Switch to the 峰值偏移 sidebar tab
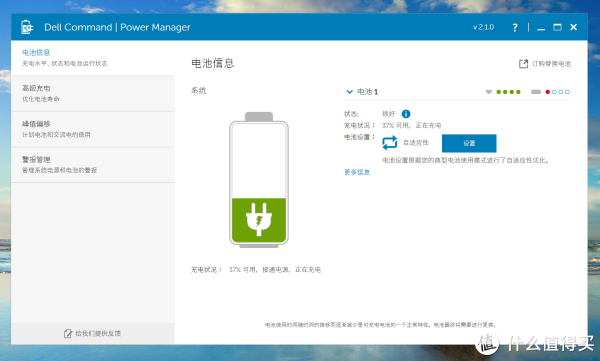 (93, 129)
